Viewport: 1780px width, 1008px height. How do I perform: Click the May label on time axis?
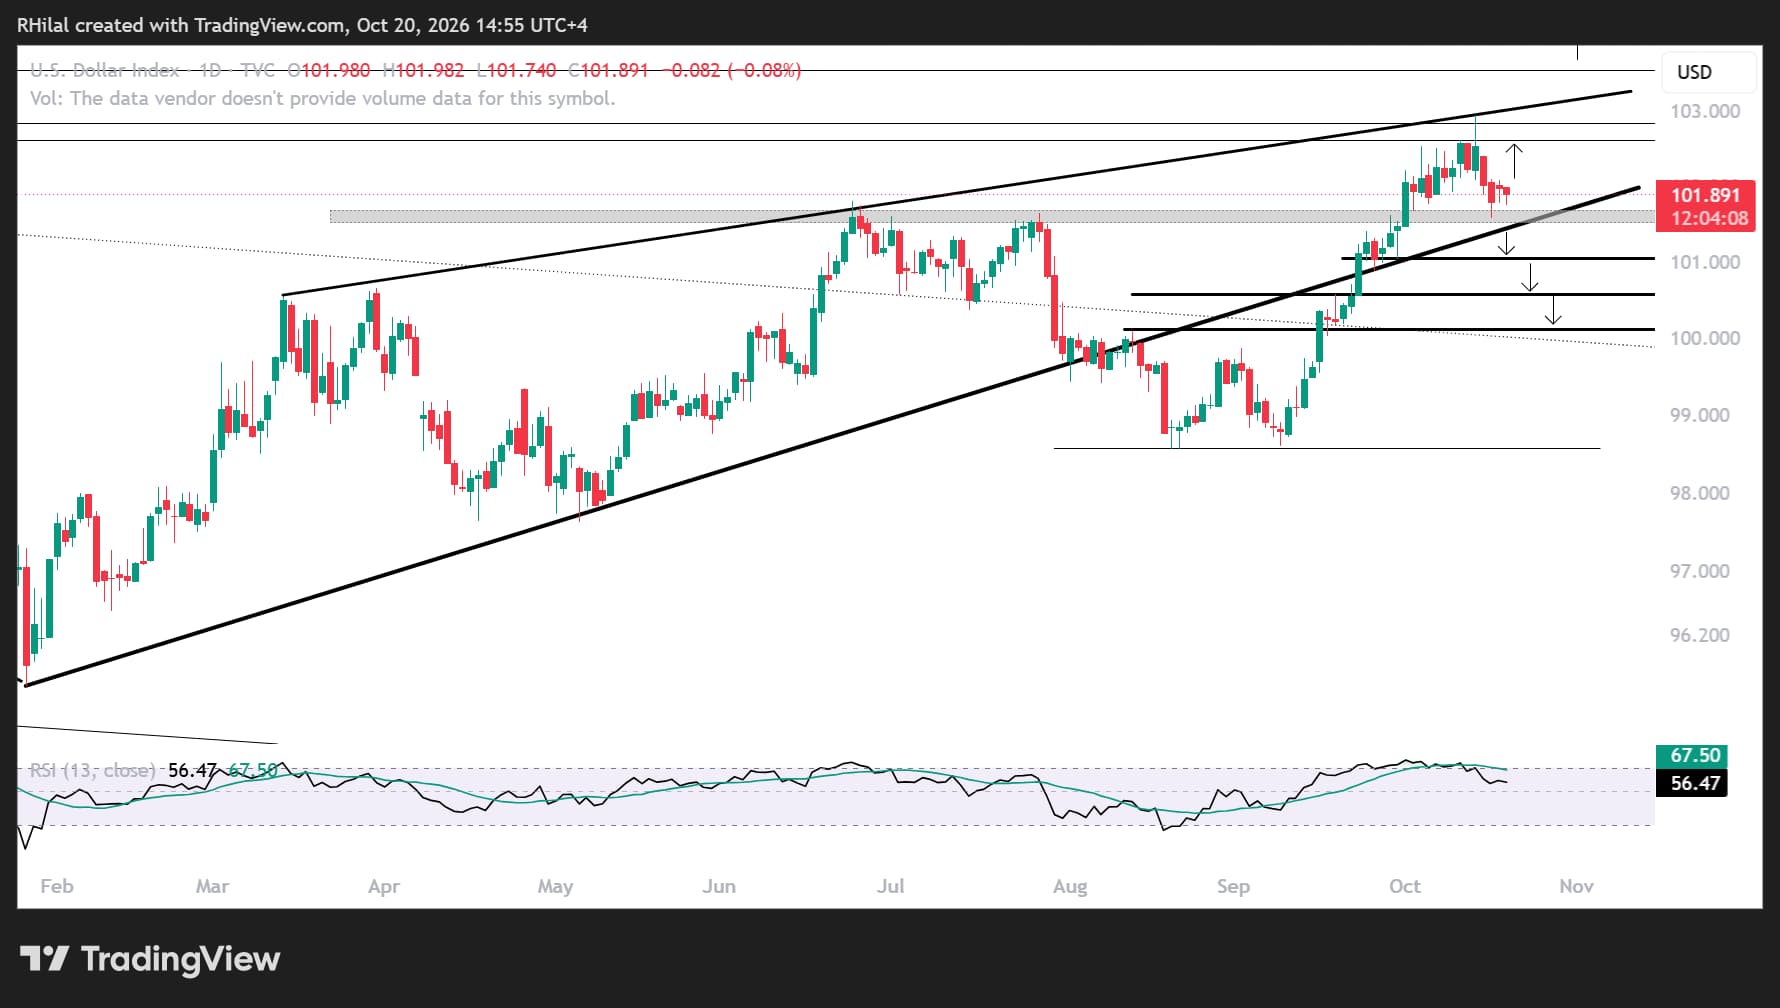click(x=555, y=886)
